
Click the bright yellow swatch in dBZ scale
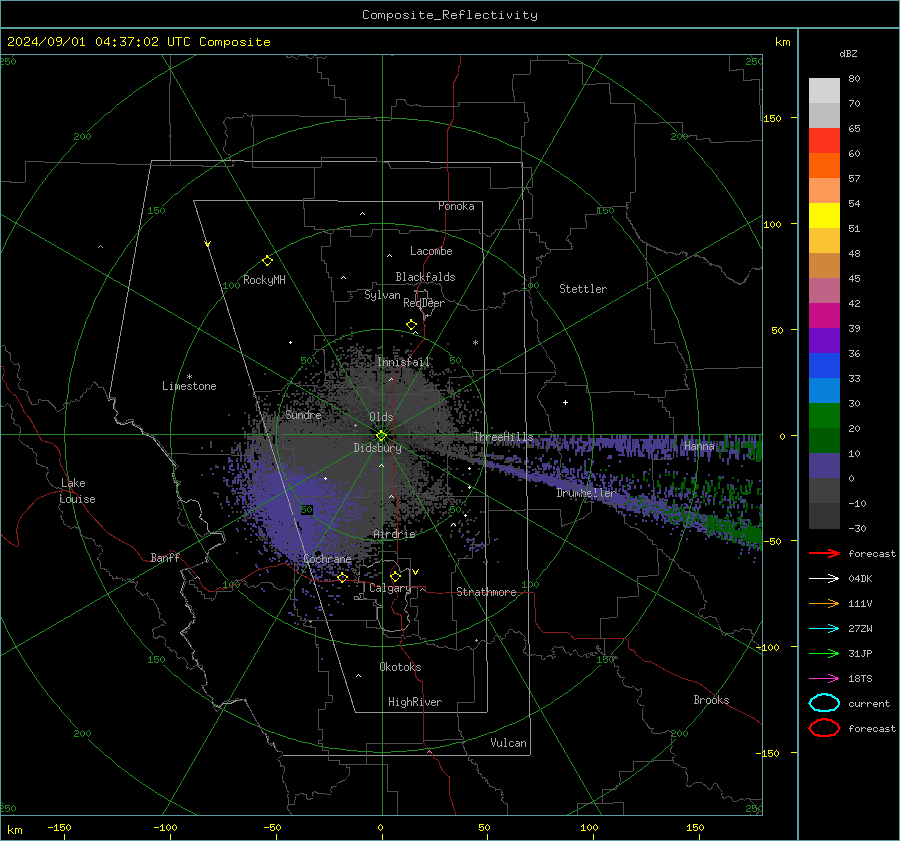[824, 216]
